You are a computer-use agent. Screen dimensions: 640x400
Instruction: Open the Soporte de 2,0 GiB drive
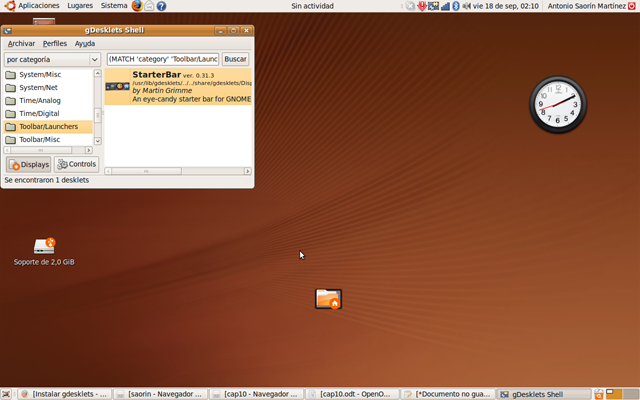44,246
